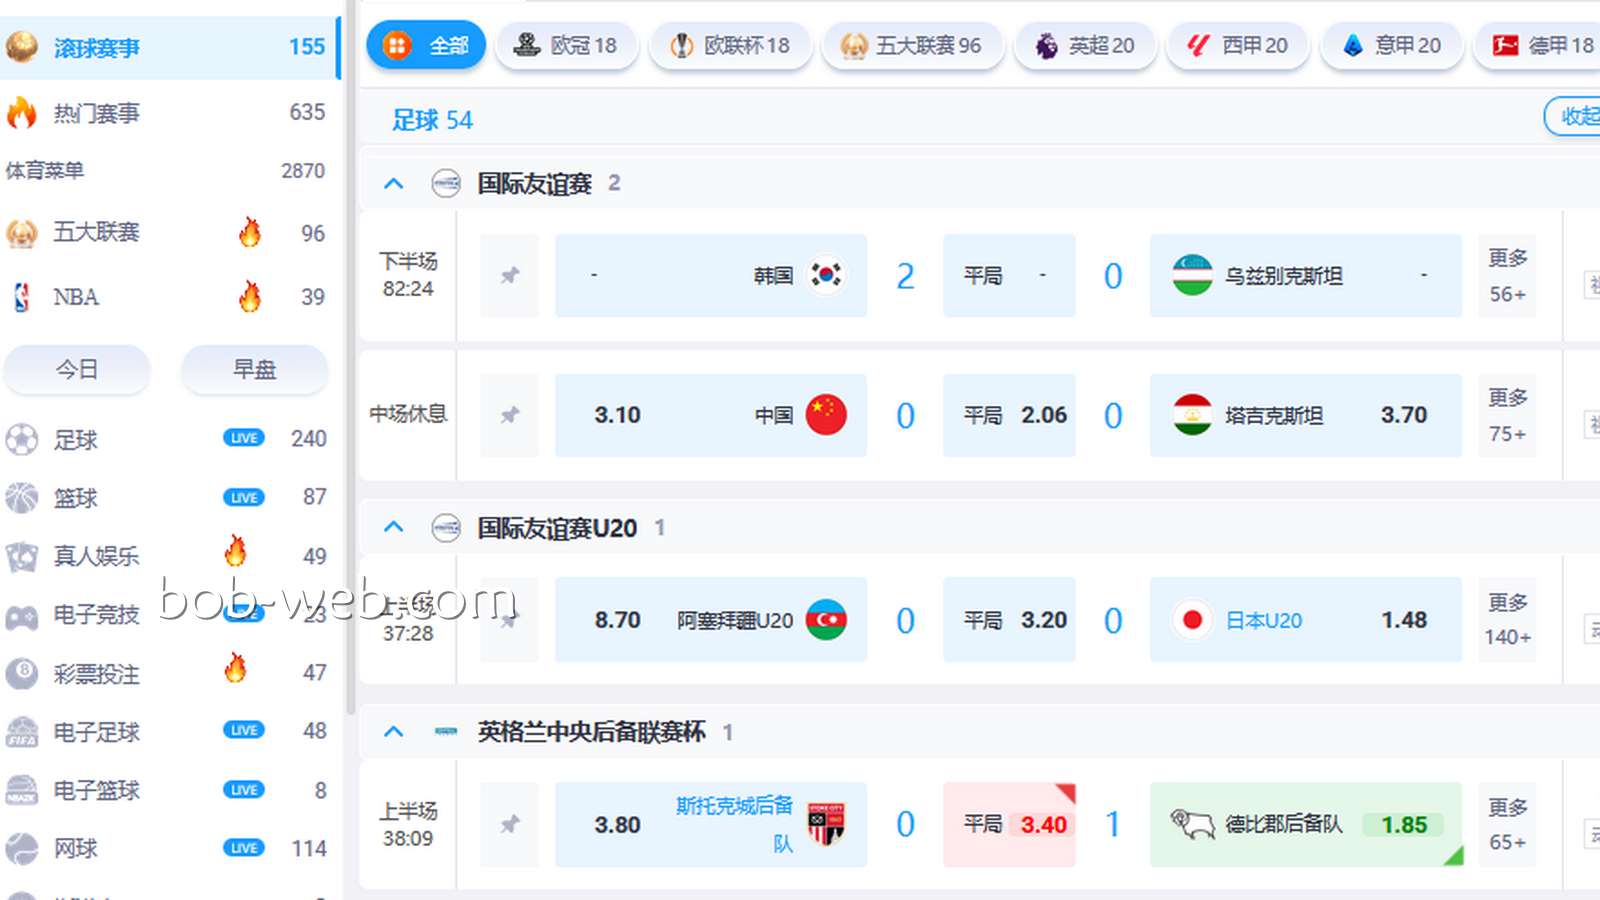Select the 全部 tab
Image resolution: width=1600 pixels, height=900 pixels.
tap(426, 45)
